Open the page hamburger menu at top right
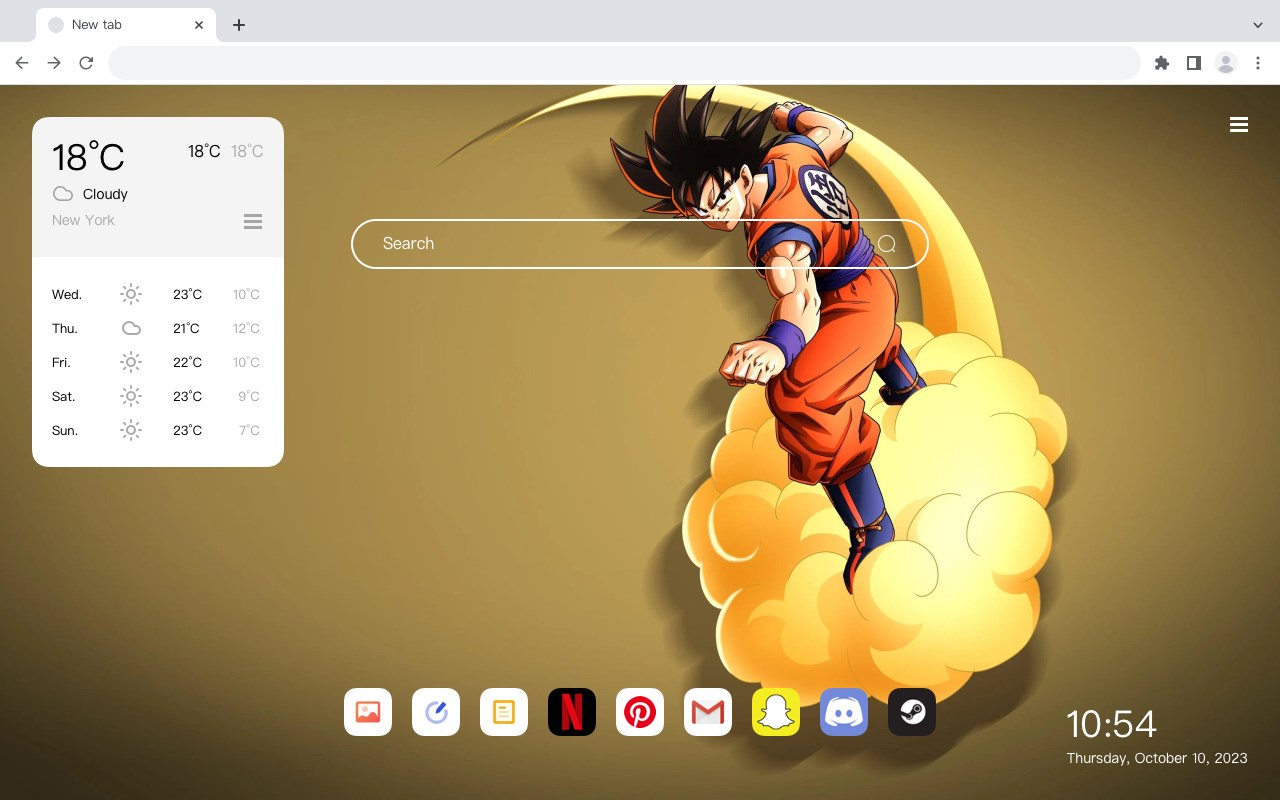The height and width of the screenshot is (800, 1280). [1239, 125]
